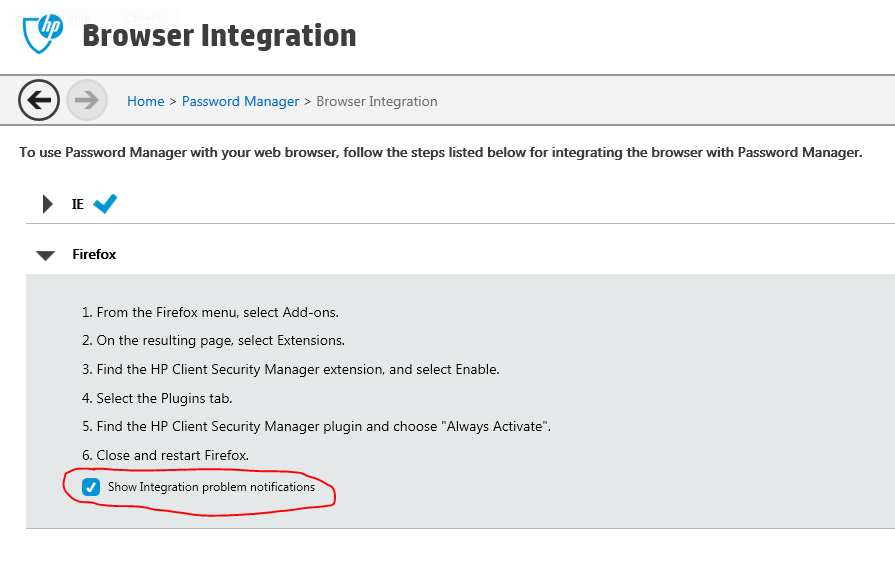Uncheck Show Integration problem notifications
The height and width of the screenshot is (567, 895).
click(91, 487)
